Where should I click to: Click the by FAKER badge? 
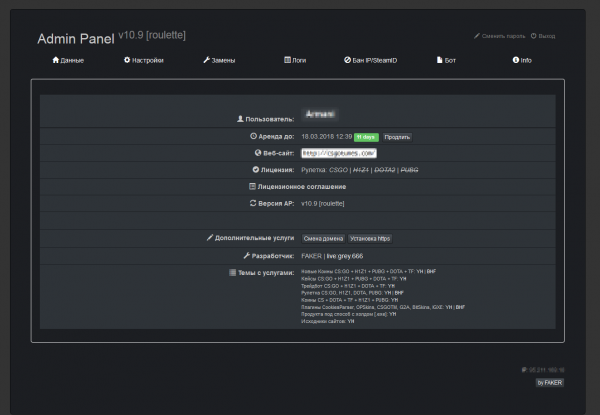549,382
